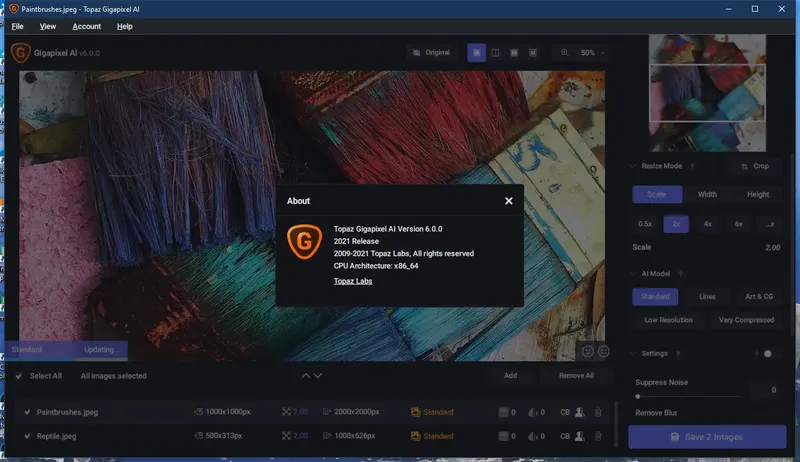The image size is (800, 462).
Task: Click the Add images button
Action: point(510,376)
